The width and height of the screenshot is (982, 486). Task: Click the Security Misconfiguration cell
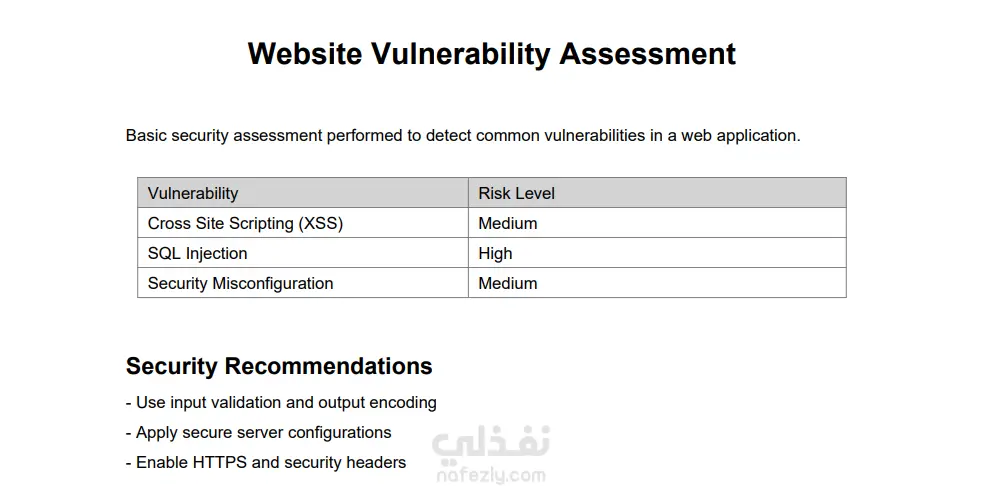coord(303,283)
